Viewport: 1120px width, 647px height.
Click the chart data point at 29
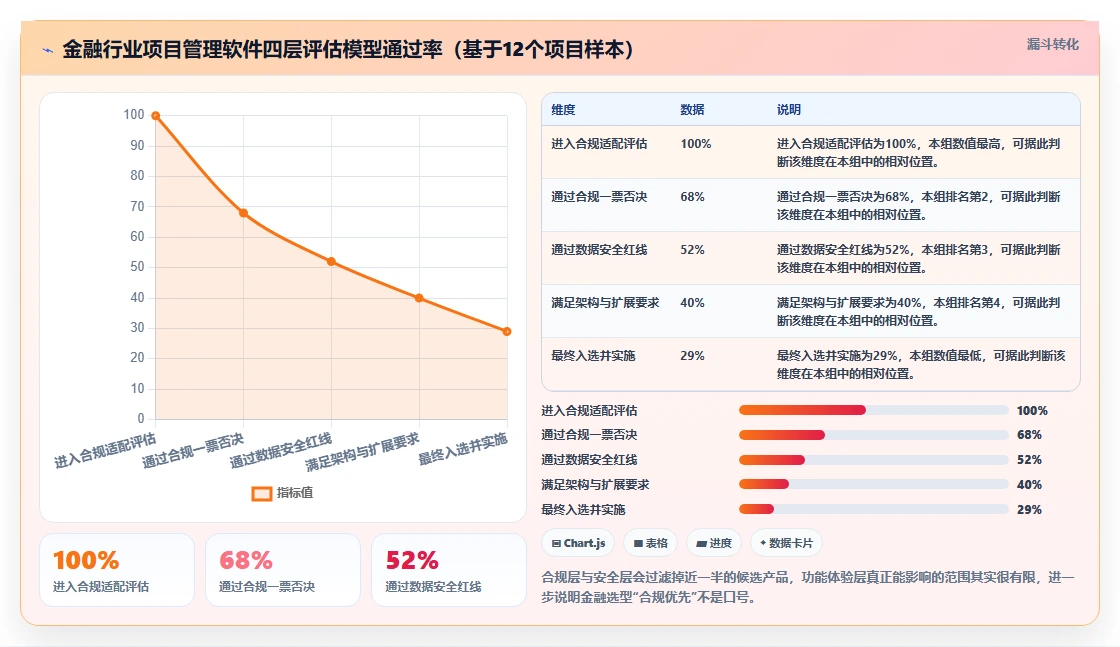click(506, 331)
